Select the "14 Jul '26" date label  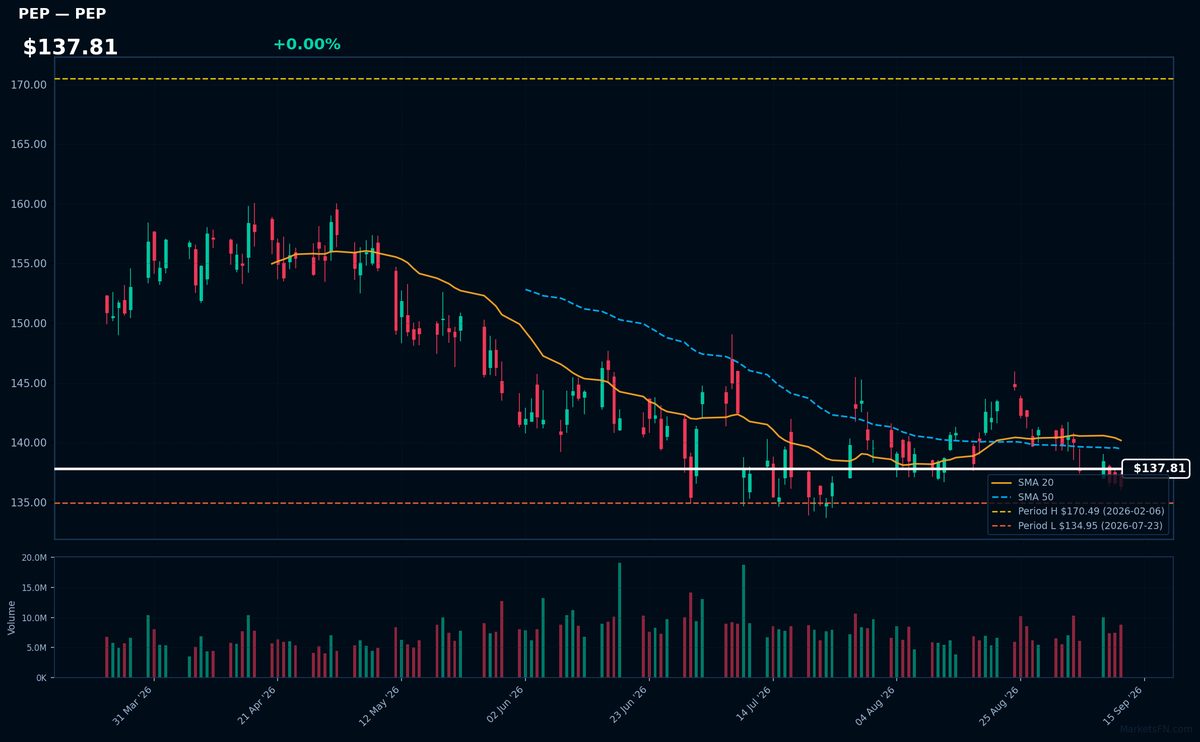[753, 705]
